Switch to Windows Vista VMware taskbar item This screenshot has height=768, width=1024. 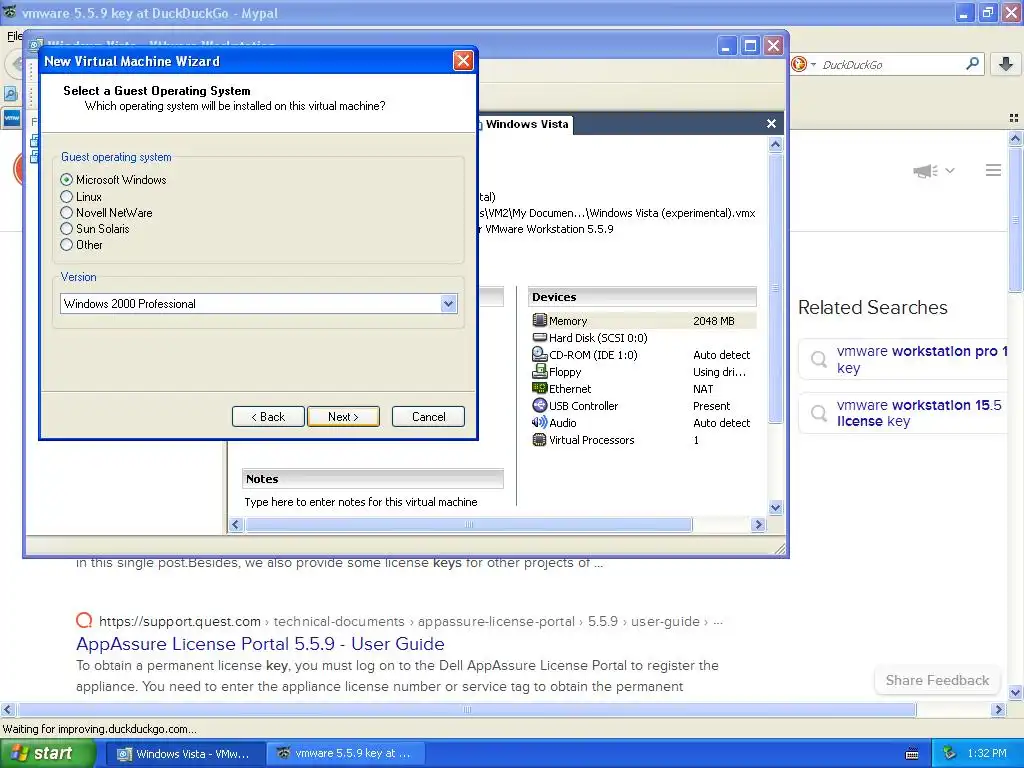click(x=185, y=754)
